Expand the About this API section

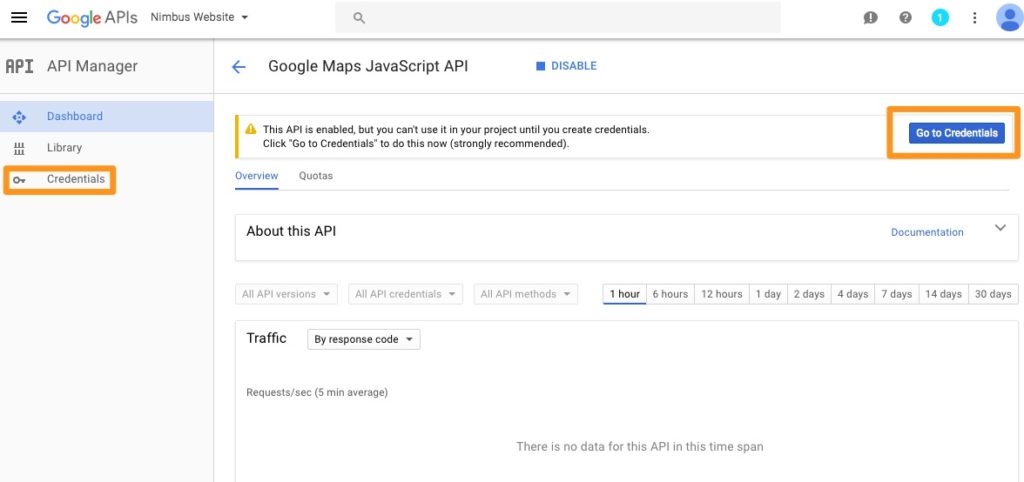(x=1000, y=228)
